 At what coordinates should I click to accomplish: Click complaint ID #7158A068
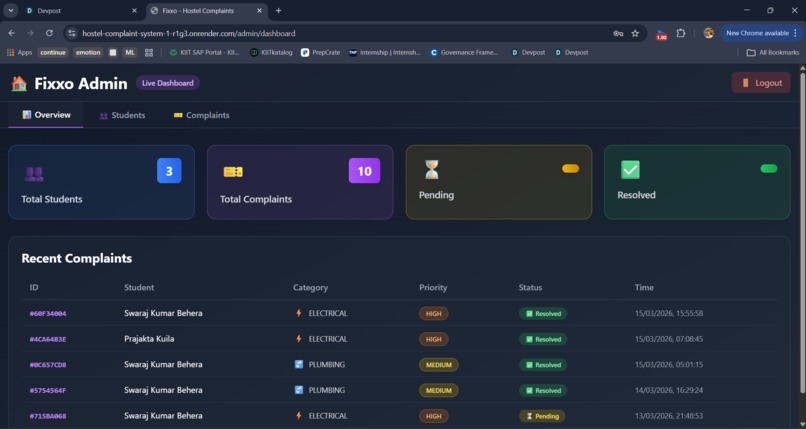[48, 416]
